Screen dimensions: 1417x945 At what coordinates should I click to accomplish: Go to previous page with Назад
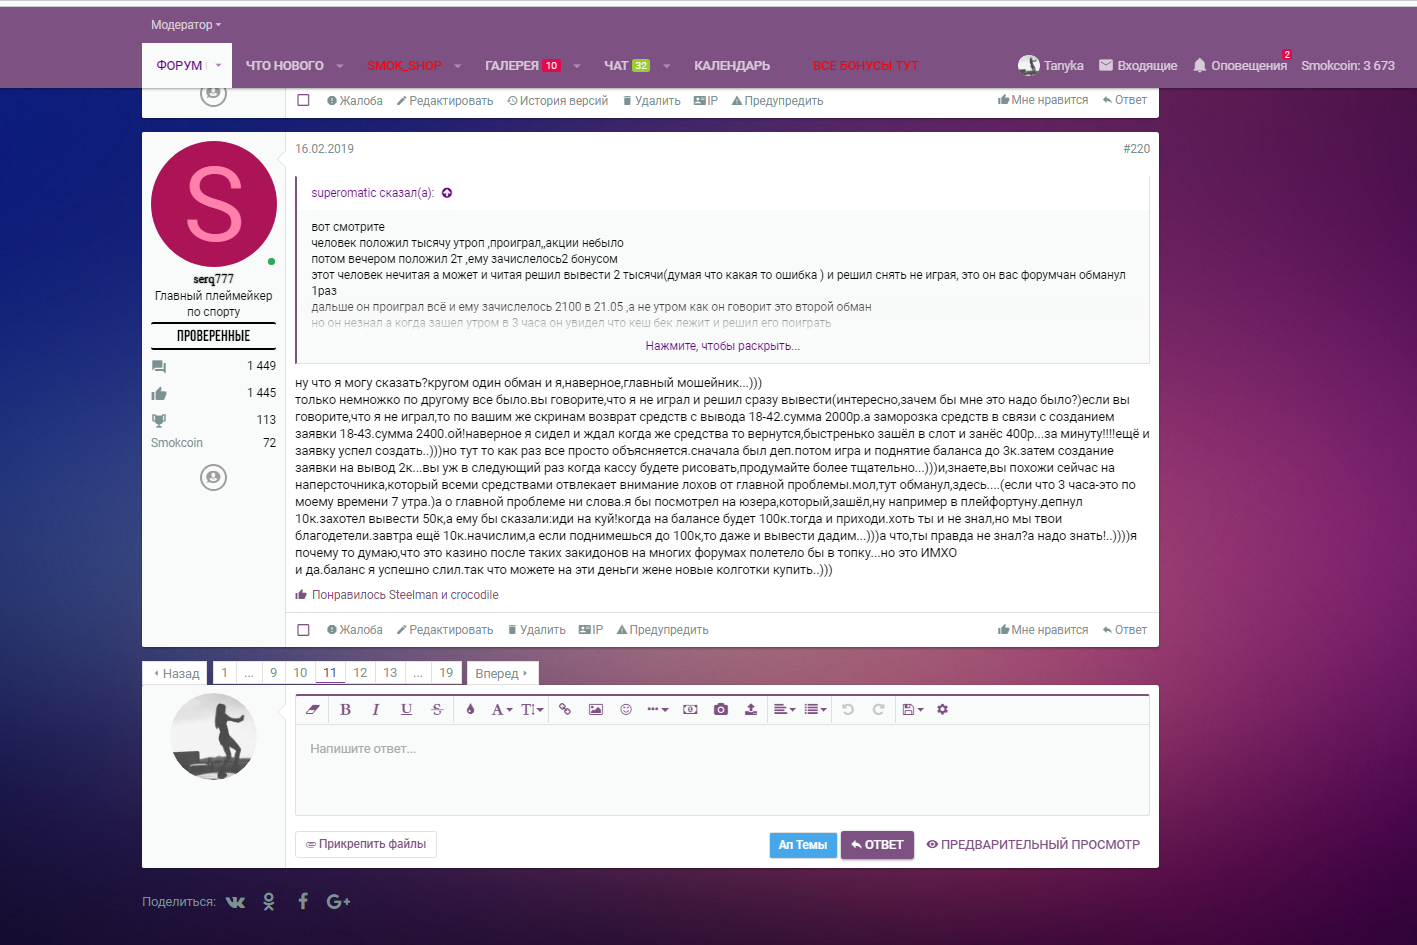tap(176, 674)
